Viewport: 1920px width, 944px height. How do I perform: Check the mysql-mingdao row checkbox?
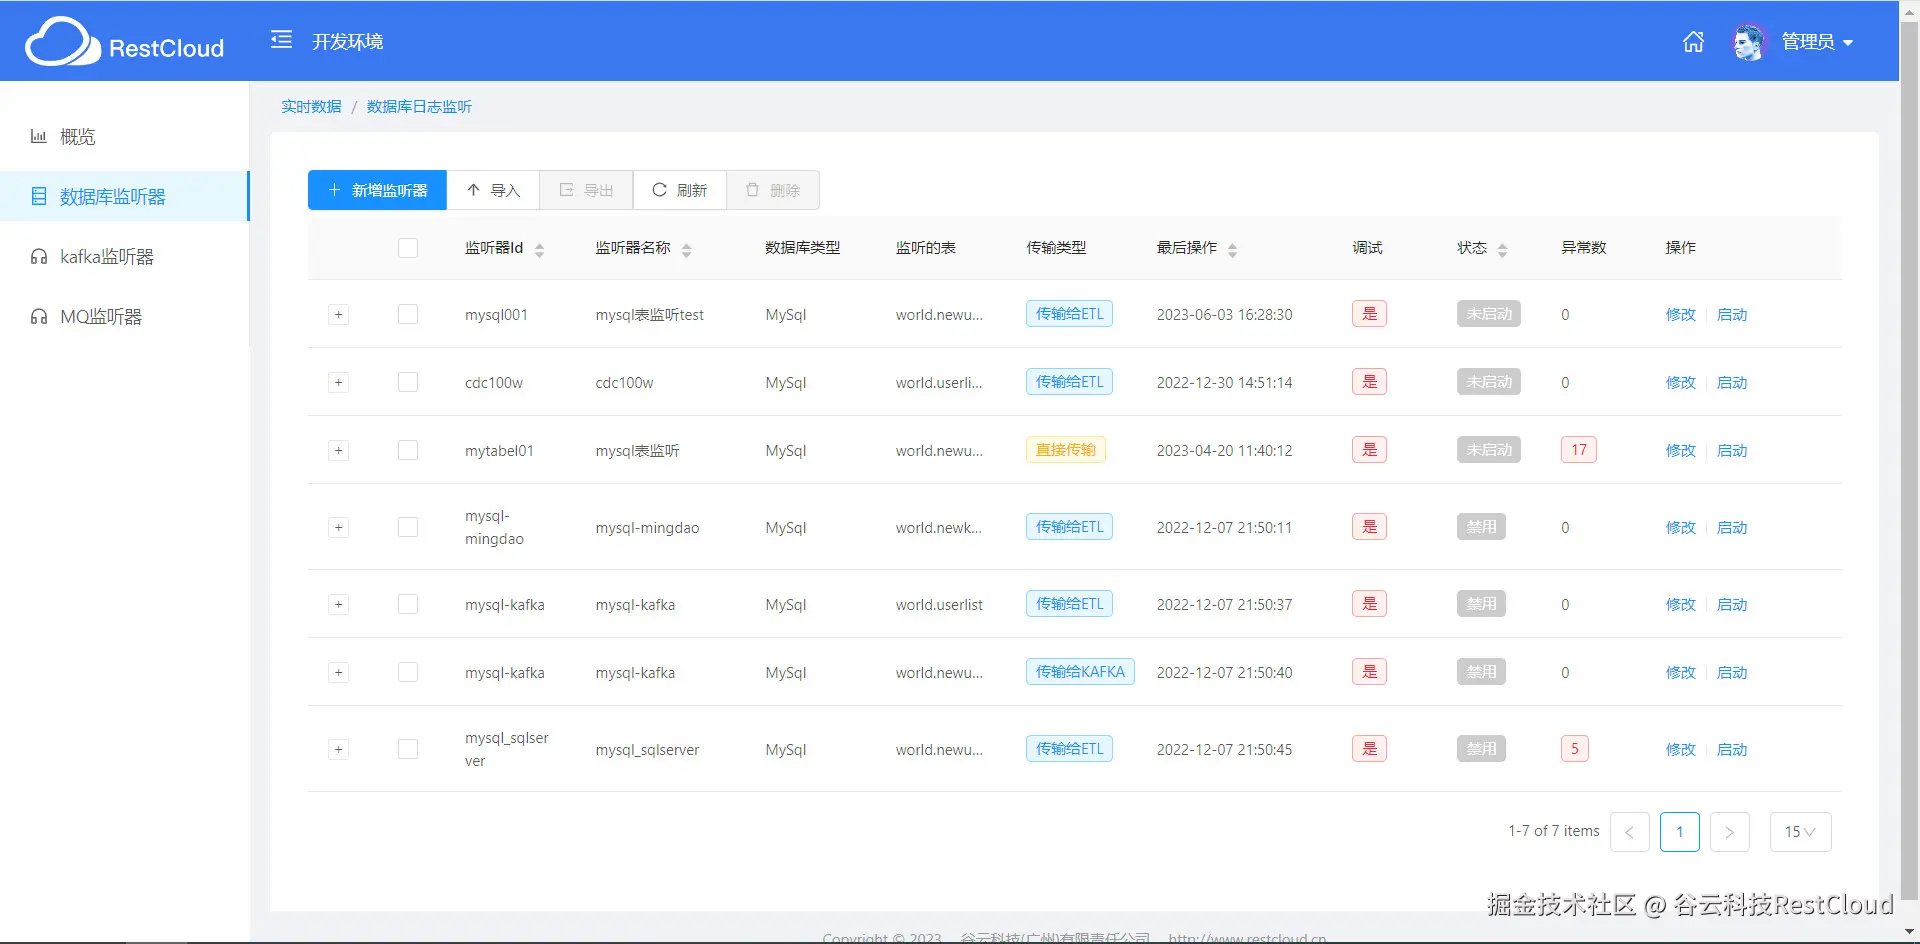tap(408, 527)
